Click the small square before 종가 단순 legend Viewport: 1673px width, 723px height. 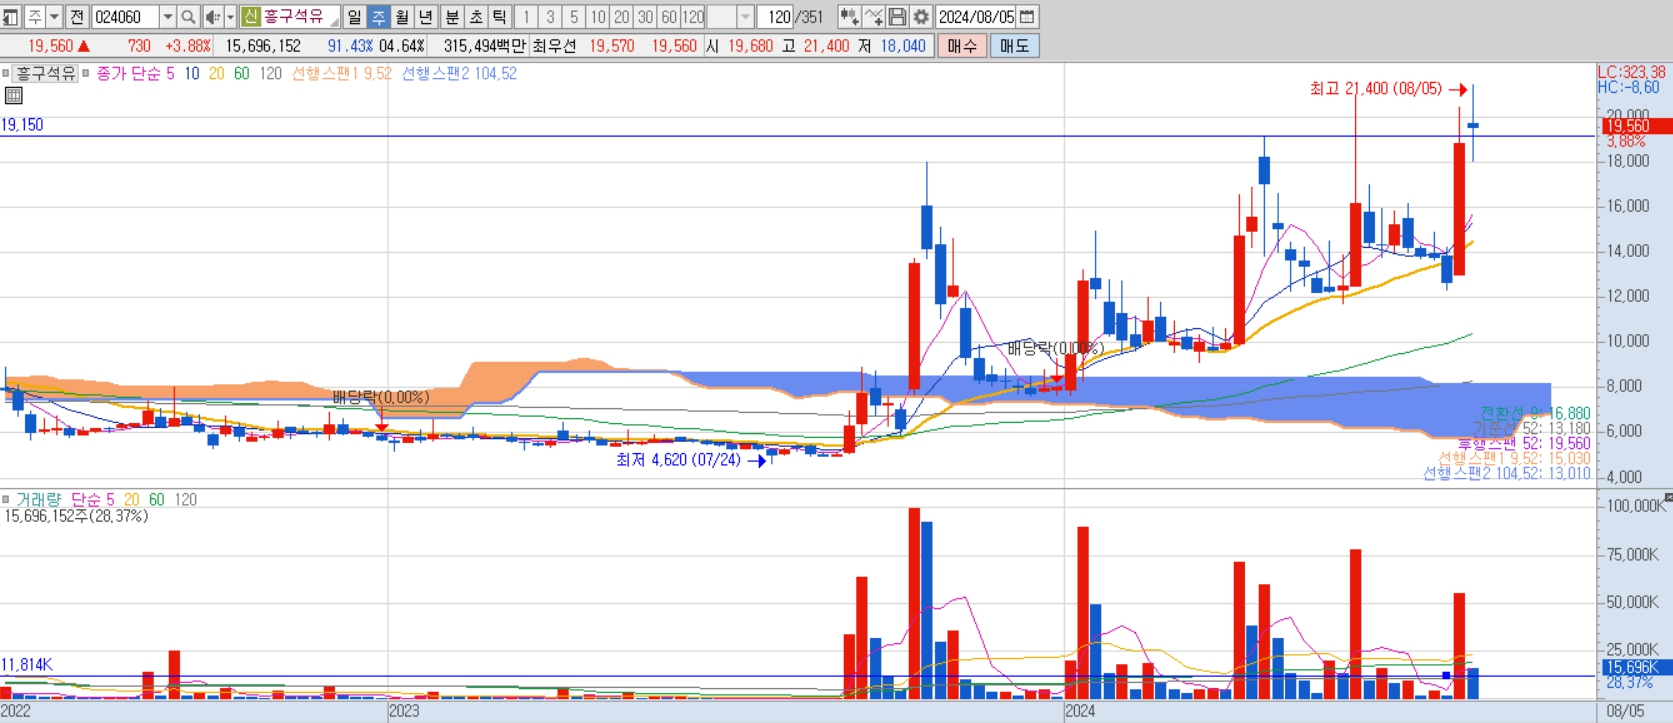click(x=86, y=73)
